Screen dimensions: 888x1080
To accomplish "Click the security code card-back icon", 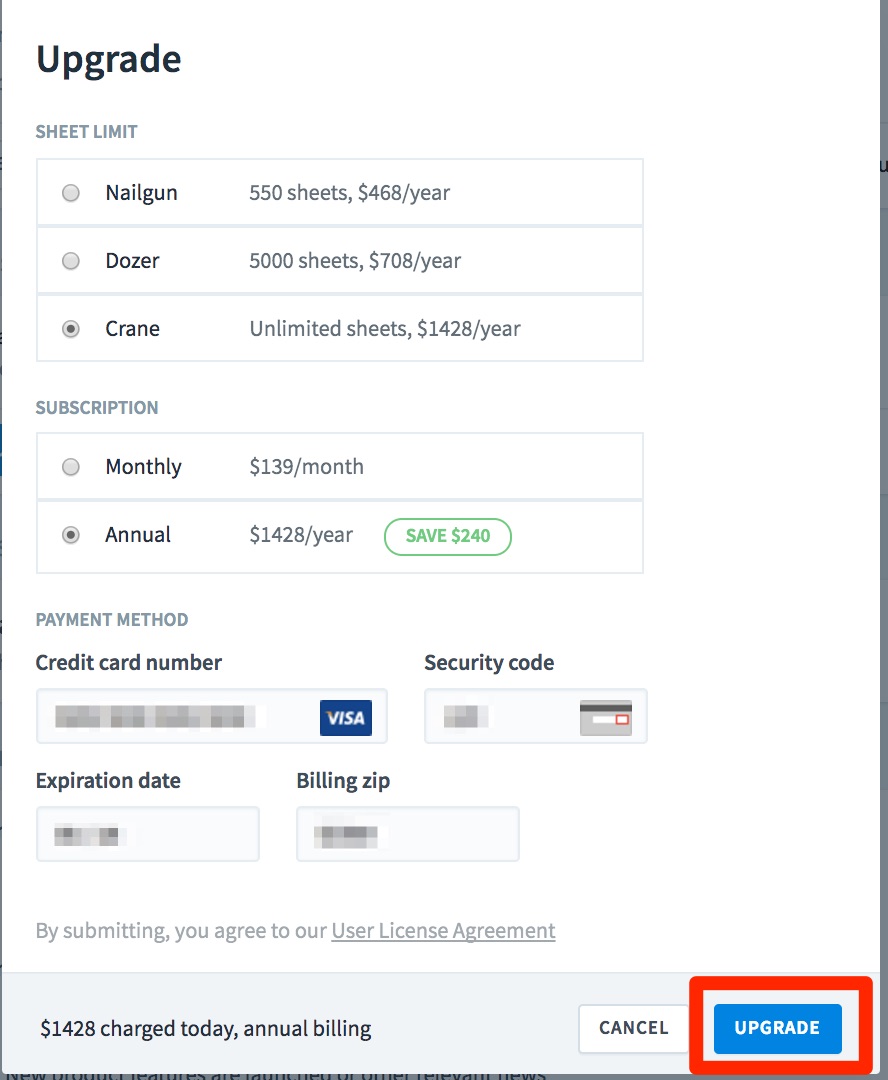I will tap(606, 718).
